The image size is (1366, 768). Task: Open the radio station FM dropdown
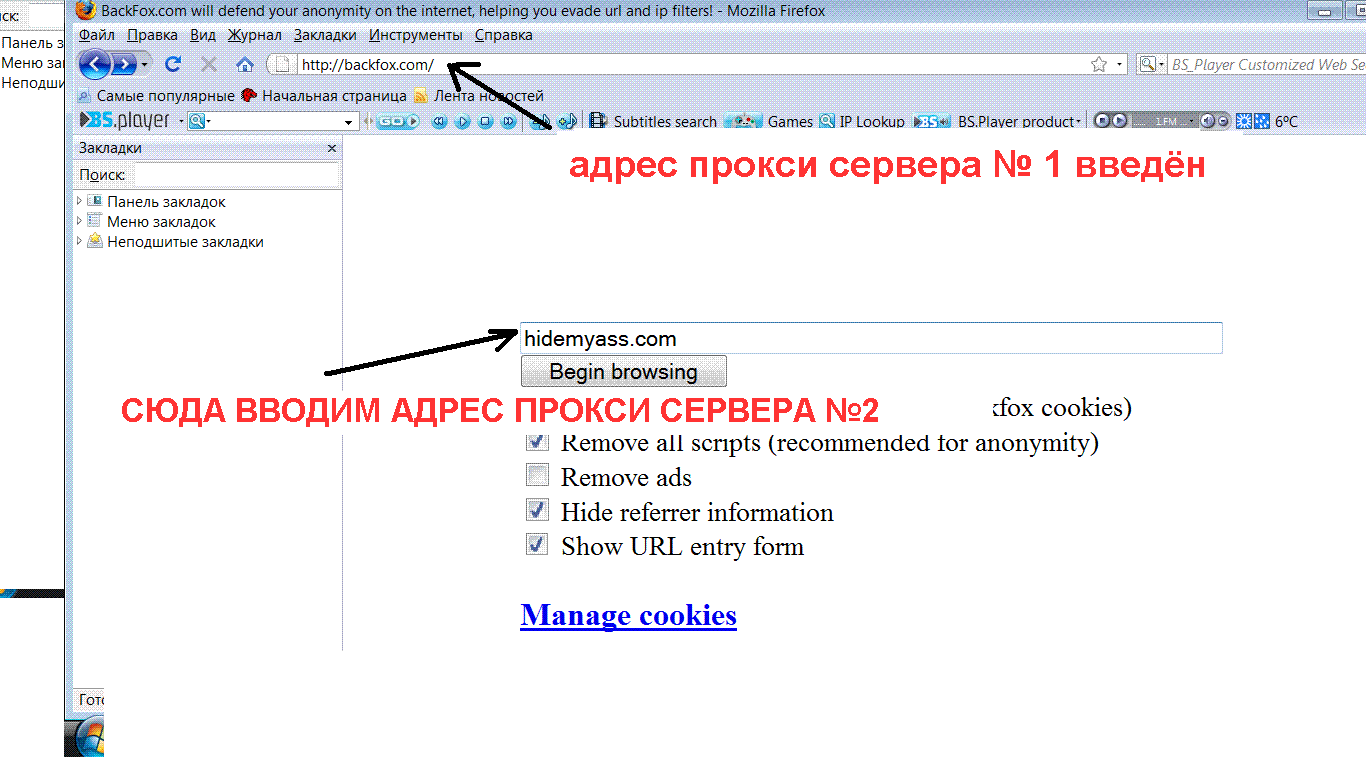pos(1190,121)
